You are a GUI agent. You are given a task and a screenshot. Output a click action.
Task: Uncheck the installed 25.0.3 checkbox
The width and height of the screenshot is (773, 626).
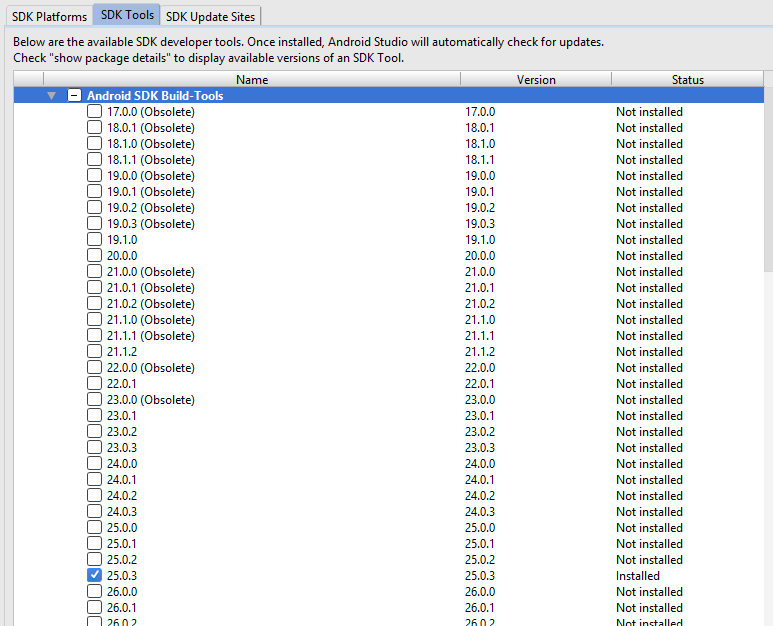pyautogui.click(x=94, y=575)
